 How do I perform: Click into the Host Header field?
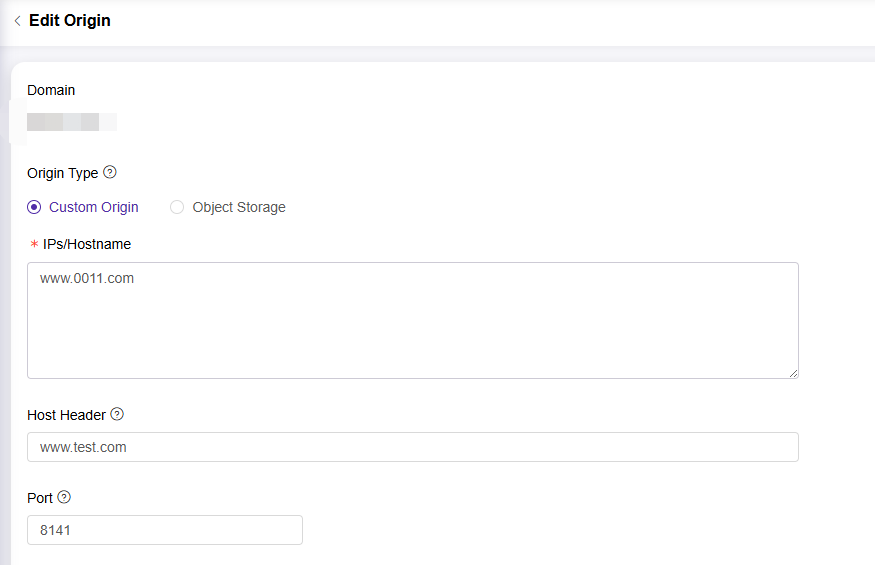point(412,447)
